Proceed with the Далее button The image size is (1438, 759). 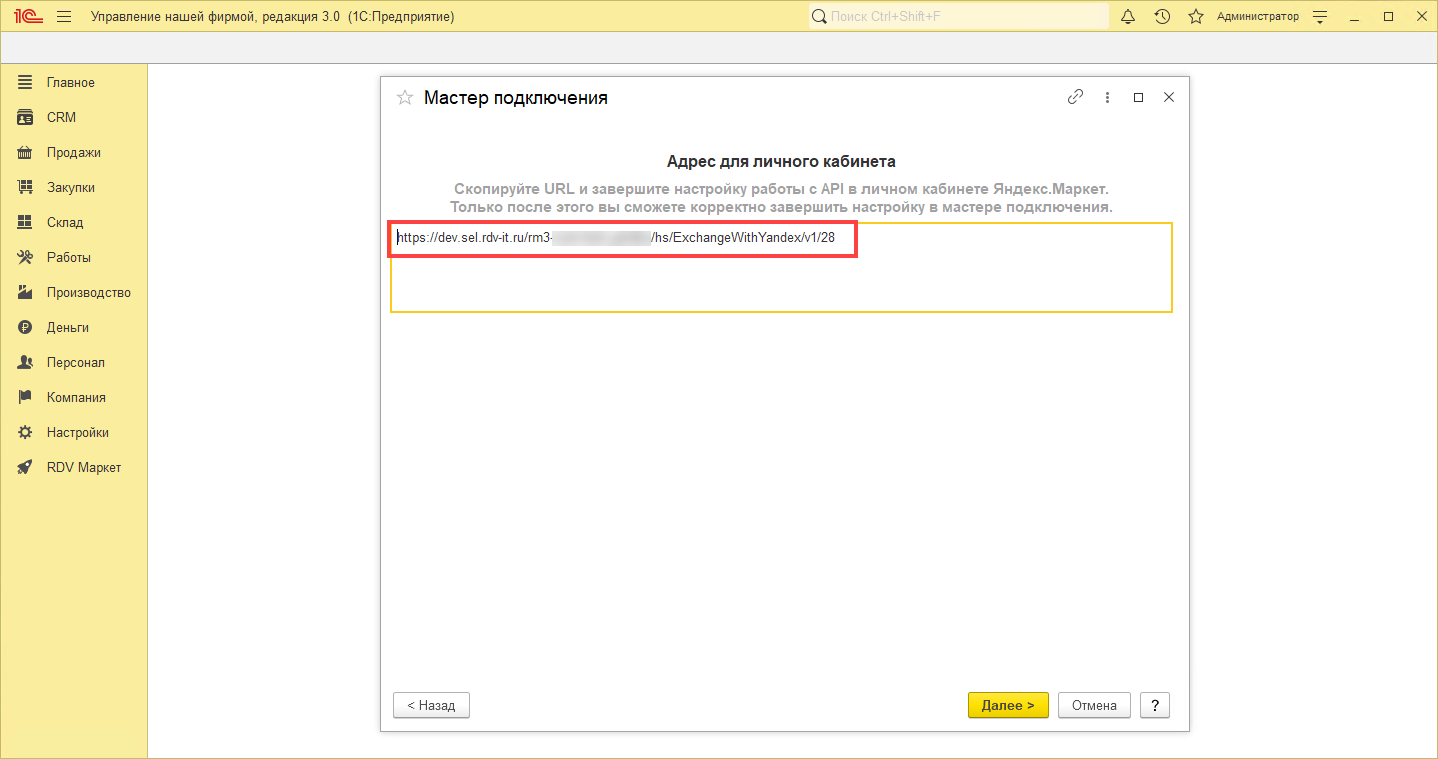[x=1008, y=705]
